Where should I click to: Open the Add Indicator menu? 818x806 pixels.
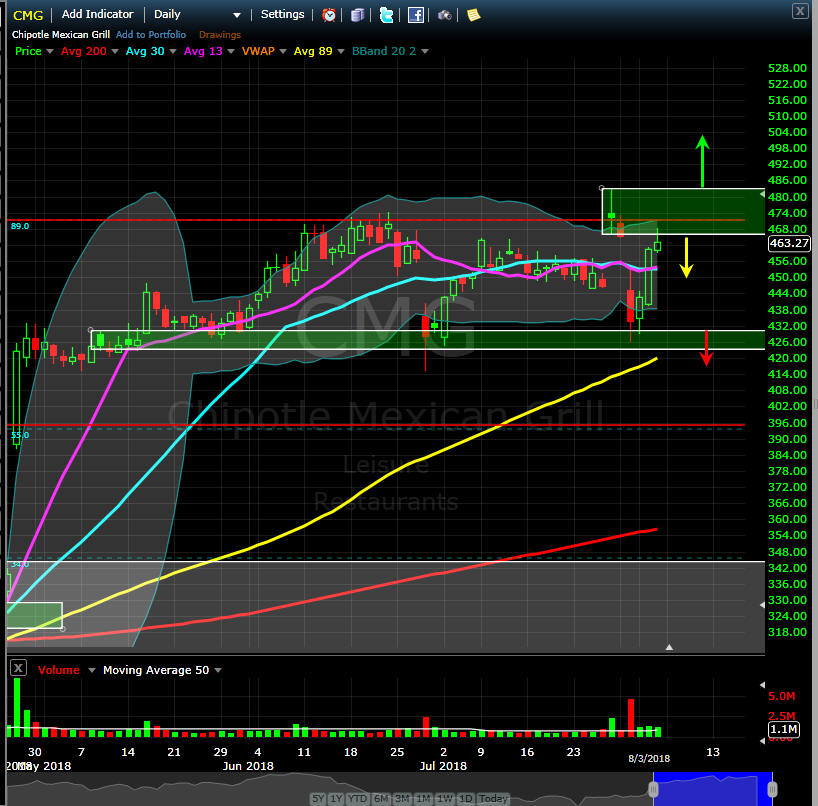97,15
